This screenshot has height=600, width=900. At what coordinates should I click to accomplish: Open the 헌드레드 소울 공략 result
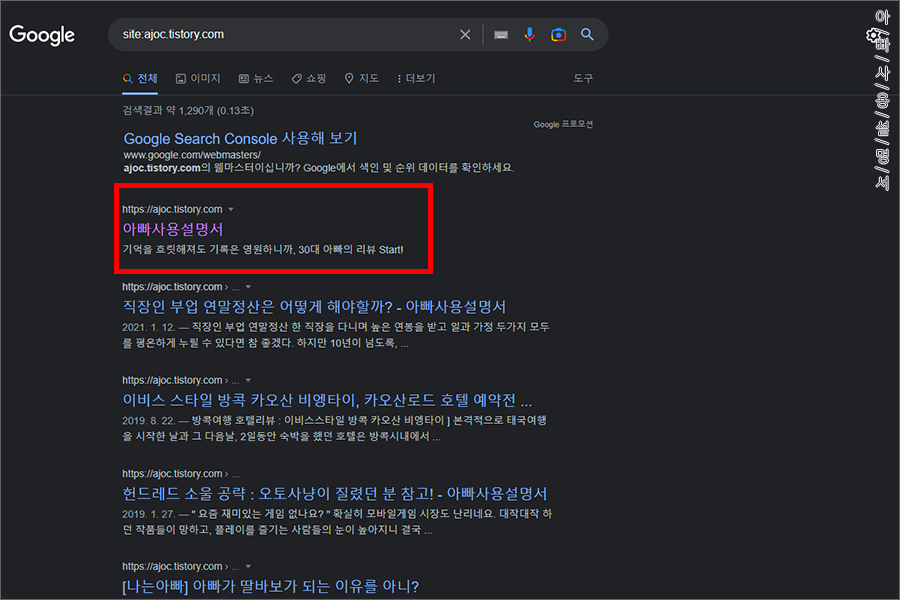click(x=335, y=494)
